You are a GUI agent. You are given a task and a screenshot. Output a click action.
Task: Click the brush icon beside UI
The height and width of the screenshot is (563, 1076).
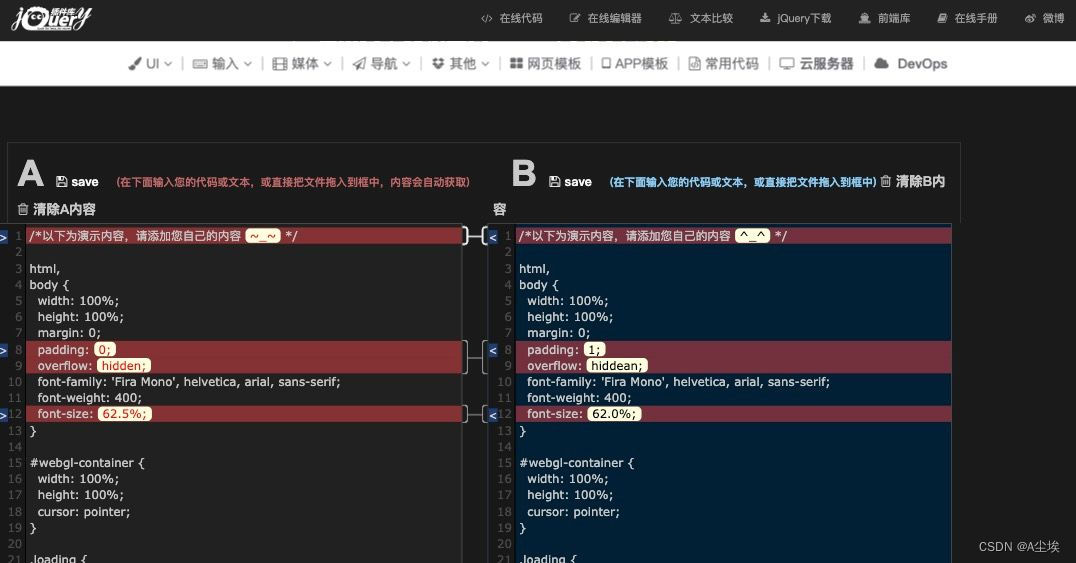coord(134,64)
